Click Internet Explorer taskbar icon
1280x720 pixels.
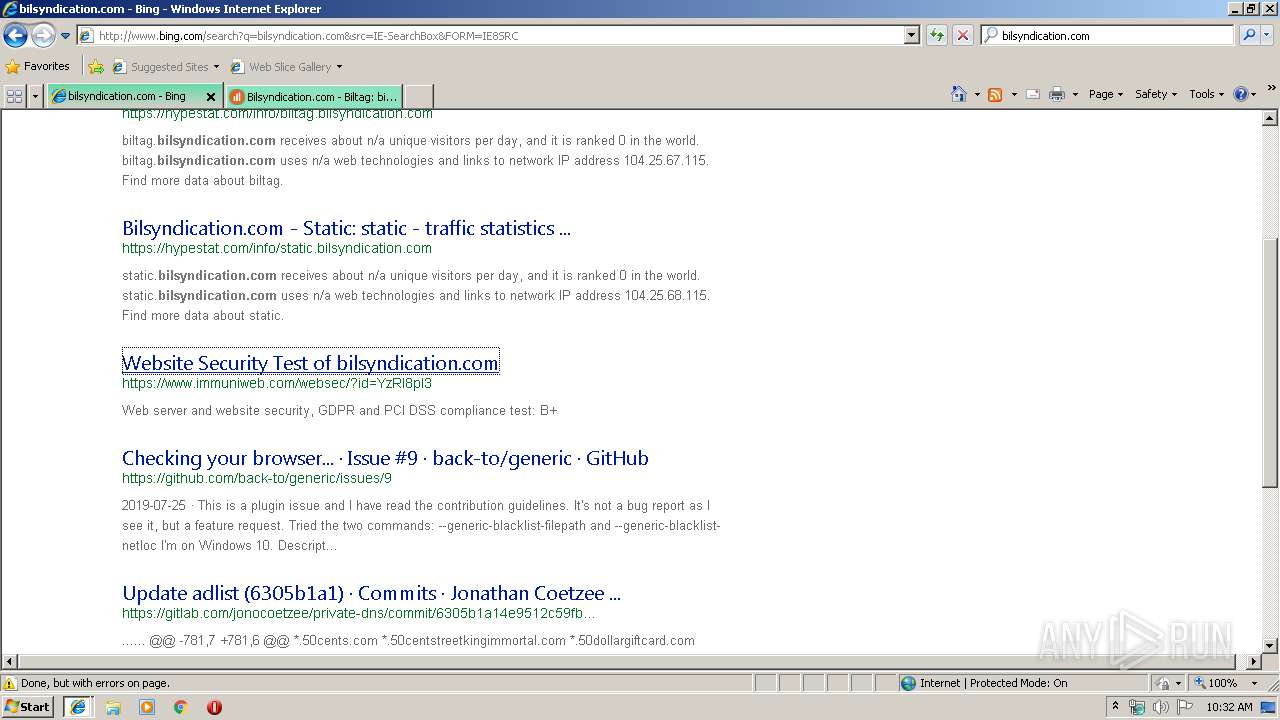(78, 707)
